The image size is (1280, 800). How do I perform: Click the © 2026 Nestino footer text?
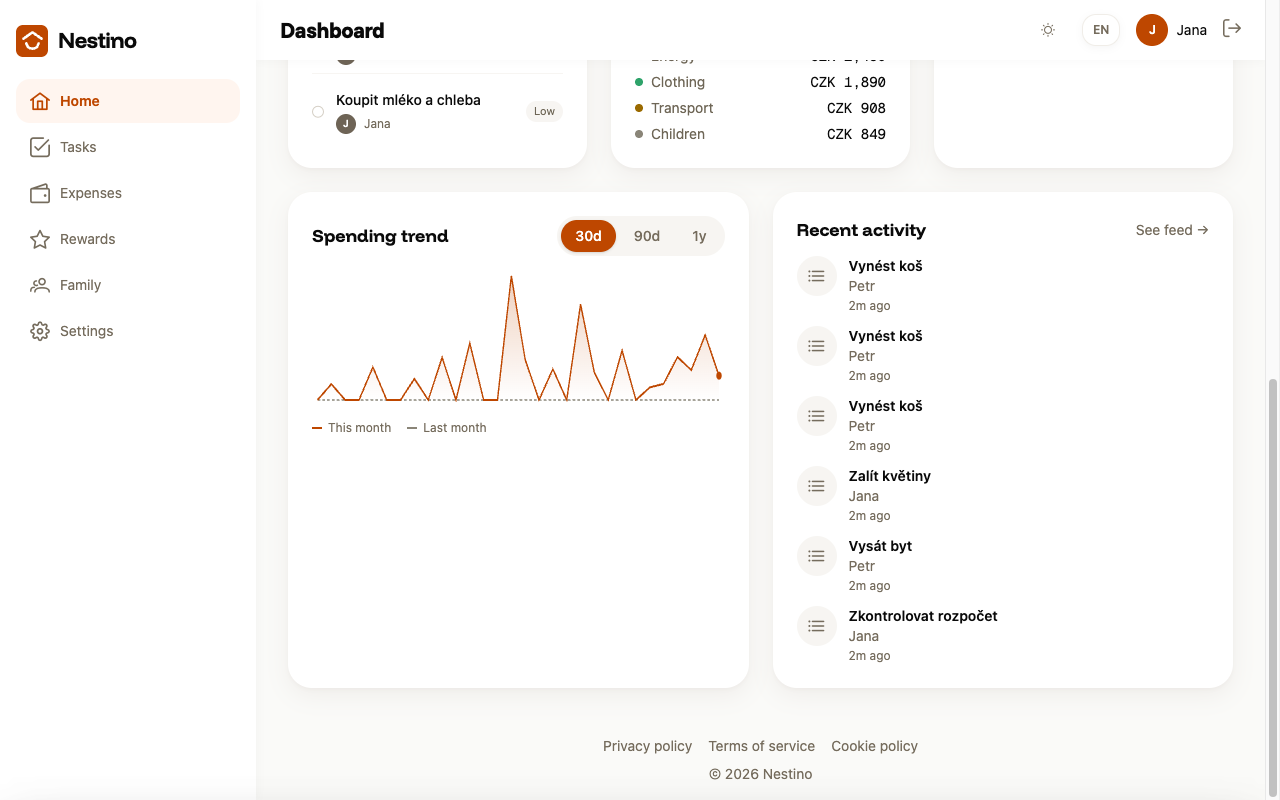[761, 774]
